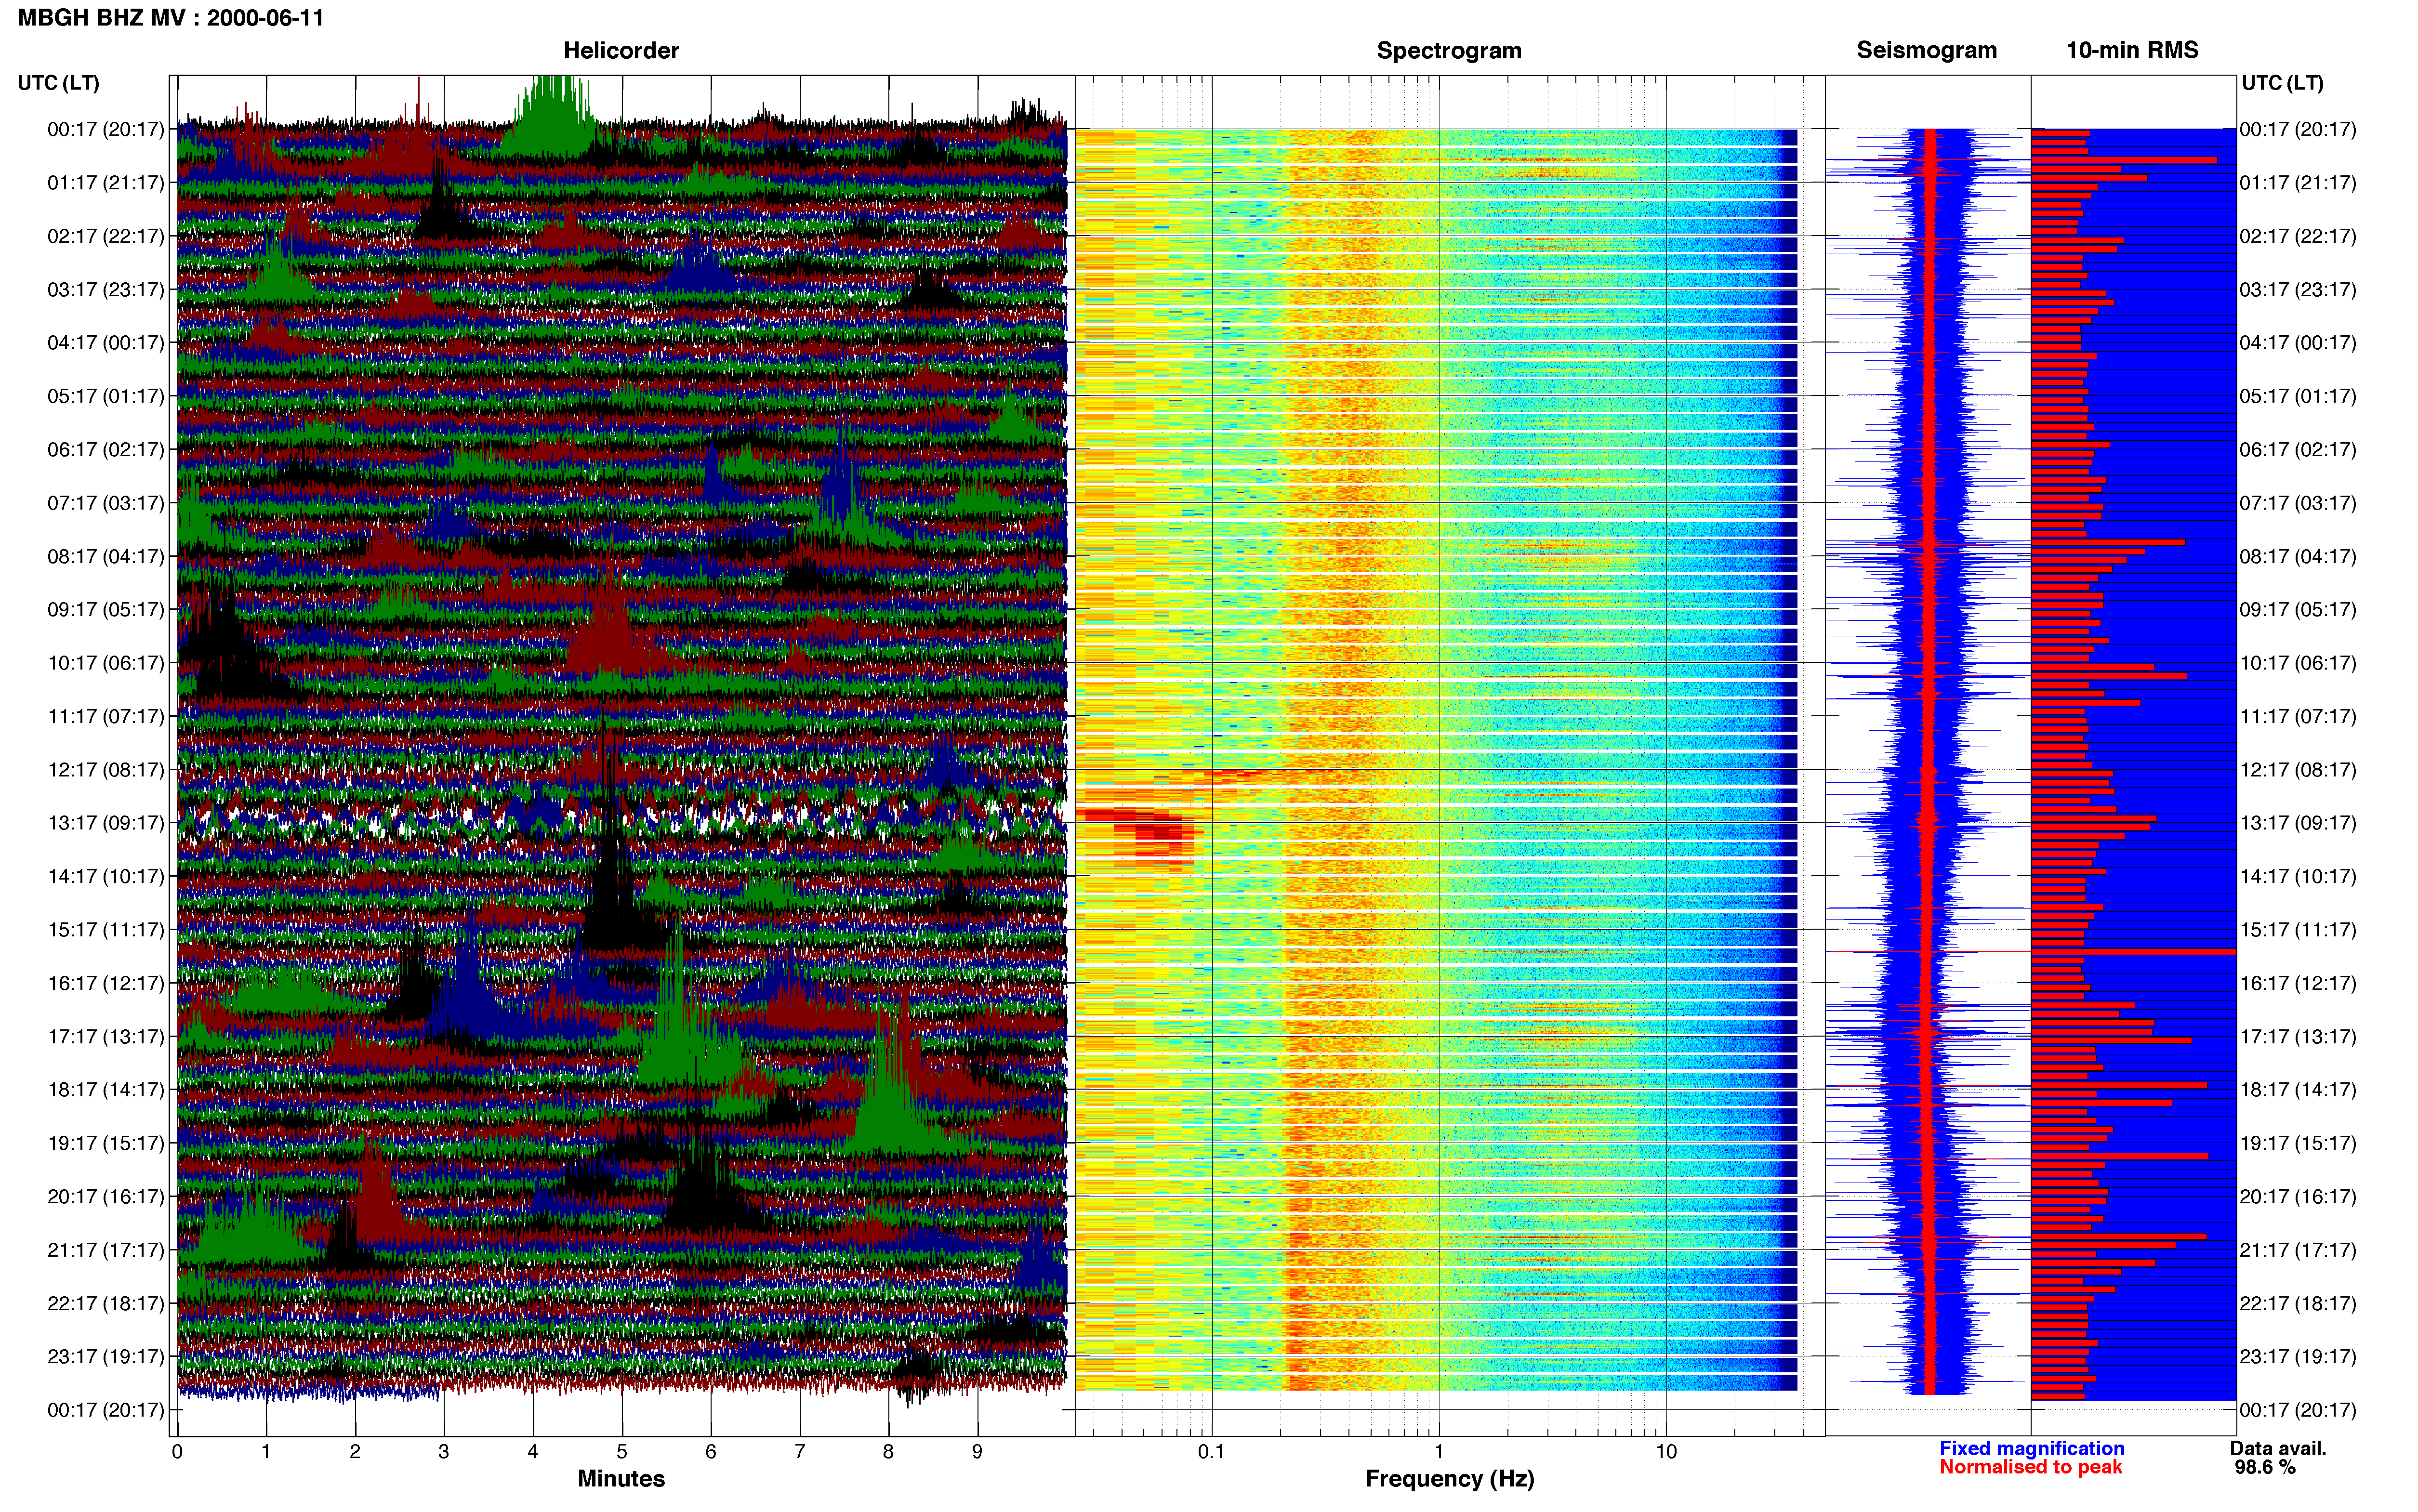Viewport: 2418px width, 1512px height.
Task: Select the "Spectrogram" panel heading
Action: point(1449,50)
